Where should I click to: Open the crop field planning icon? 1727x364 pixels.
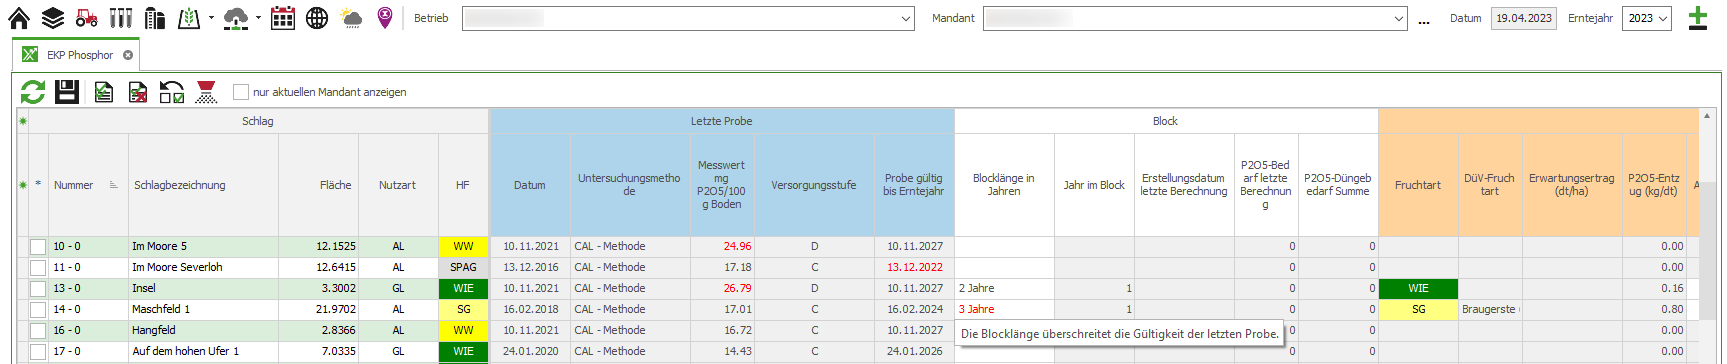189,18
